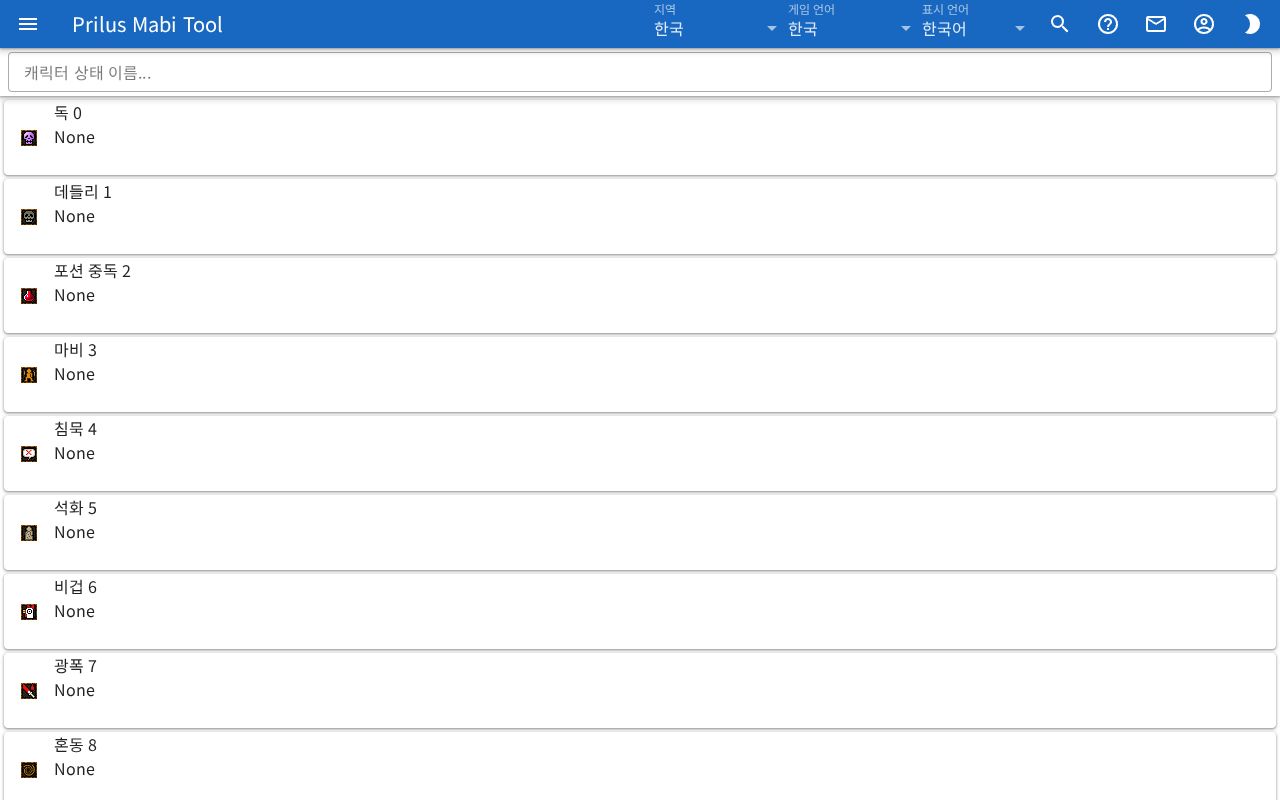The image size is (1280, 800).
Task: Expand the 지역 region dropdown
Action: pyautogui.click(x=716, y=22)
